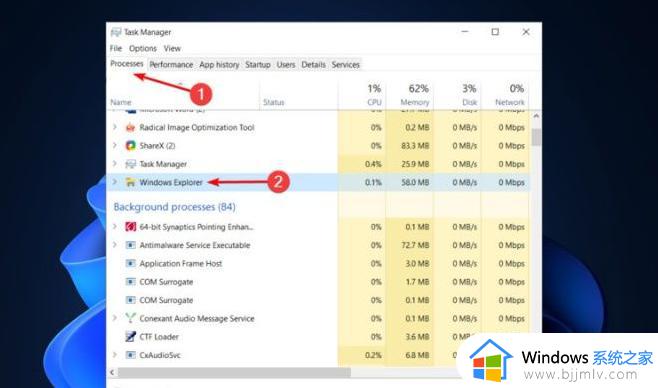Switch to the Services tab
This screenshot has height=388, width=658.
pyautogui.click(x=346, y=65)
